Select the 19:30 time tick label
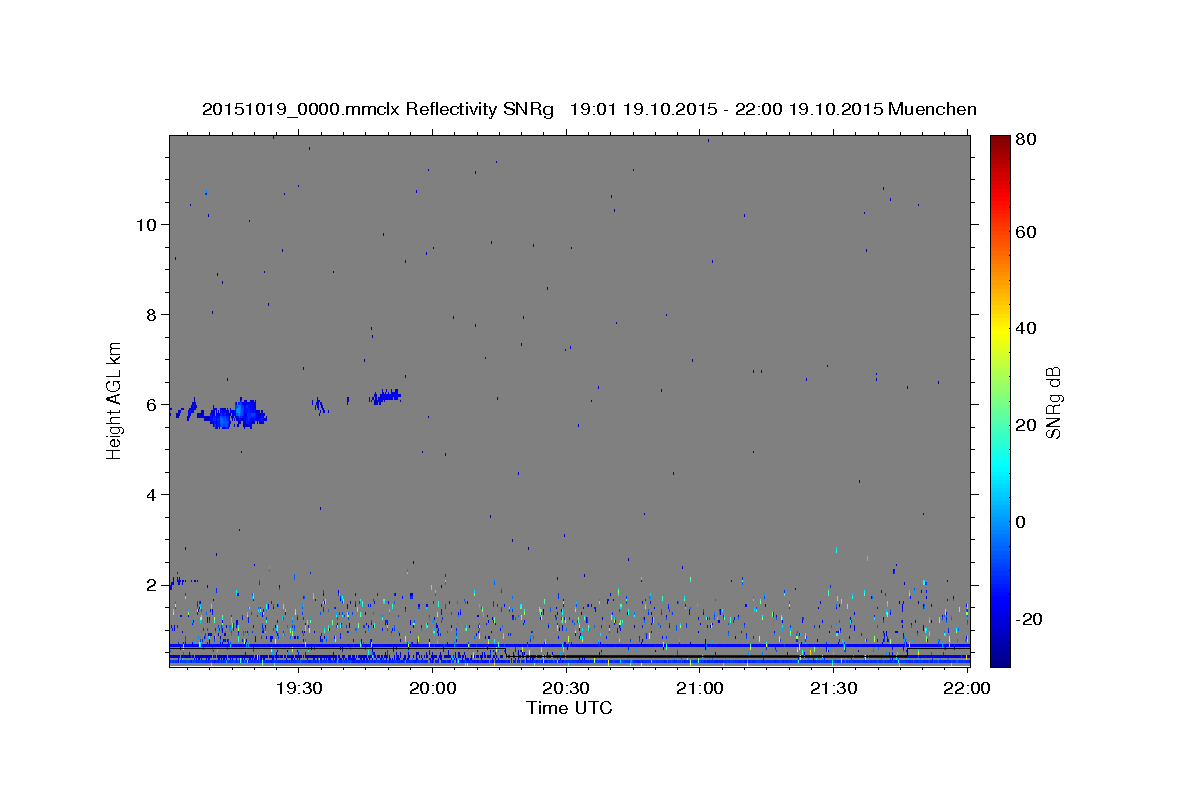This screenshot has height=800, width=1200. point(298,689)
